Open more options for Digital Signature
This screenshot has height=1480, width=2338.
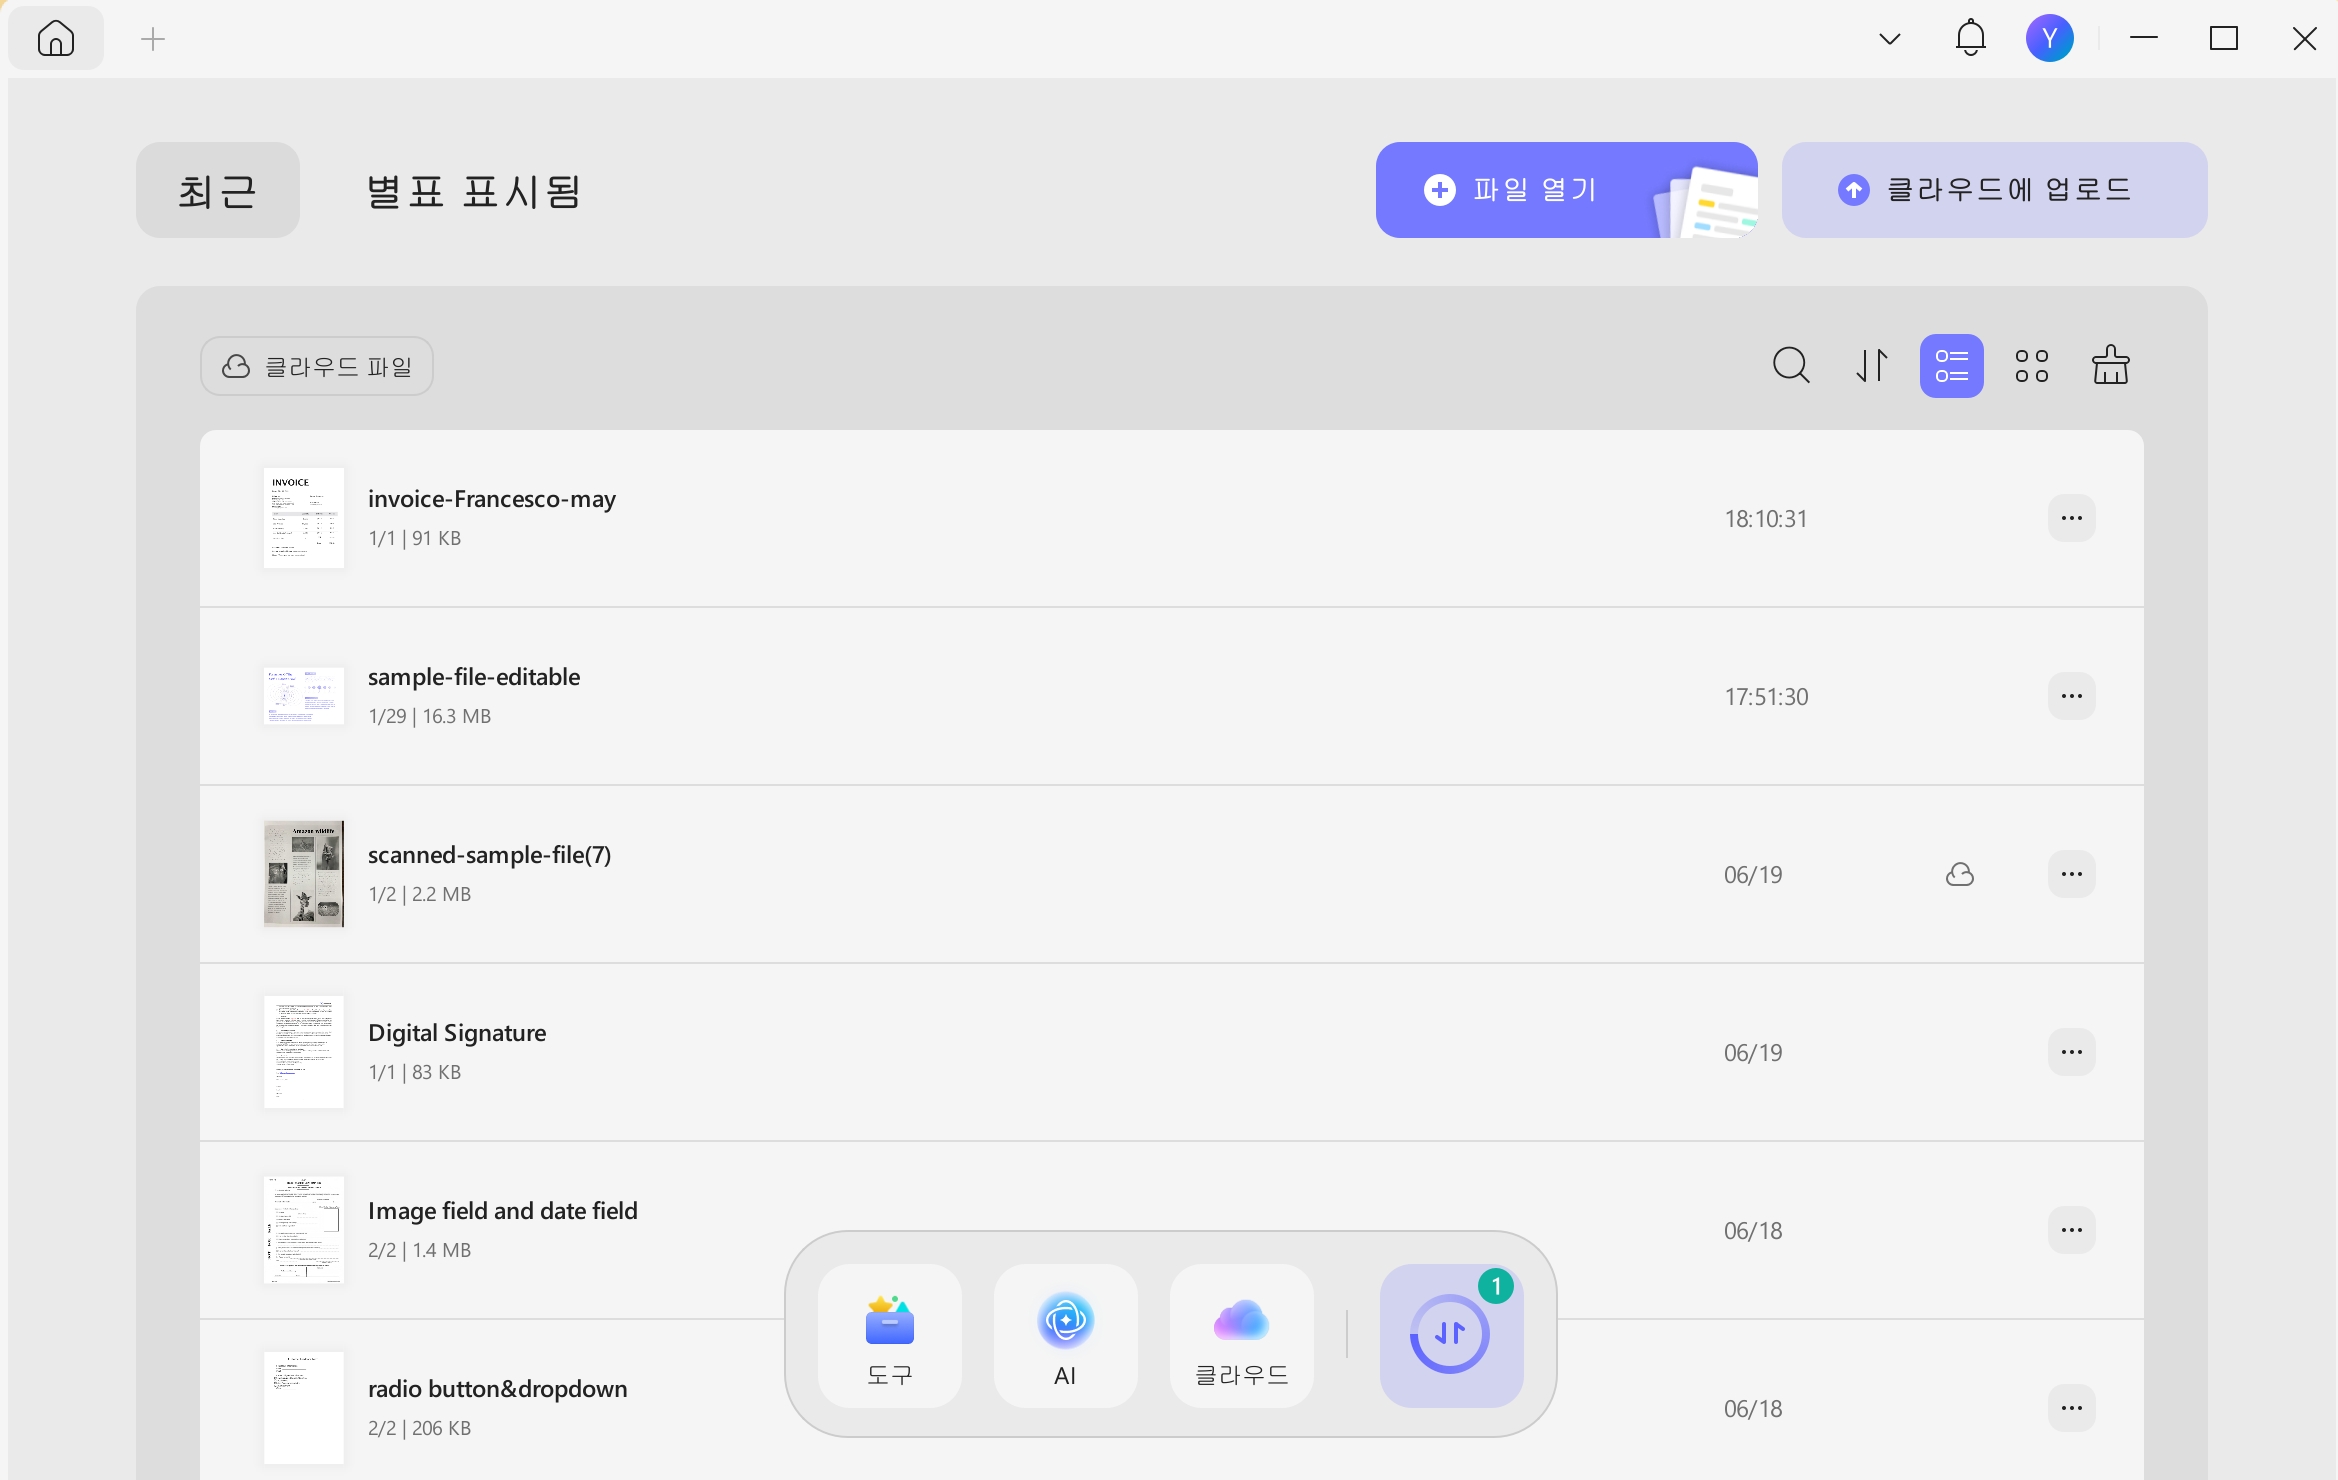pyautogui.click(x=2071, y=1052)
